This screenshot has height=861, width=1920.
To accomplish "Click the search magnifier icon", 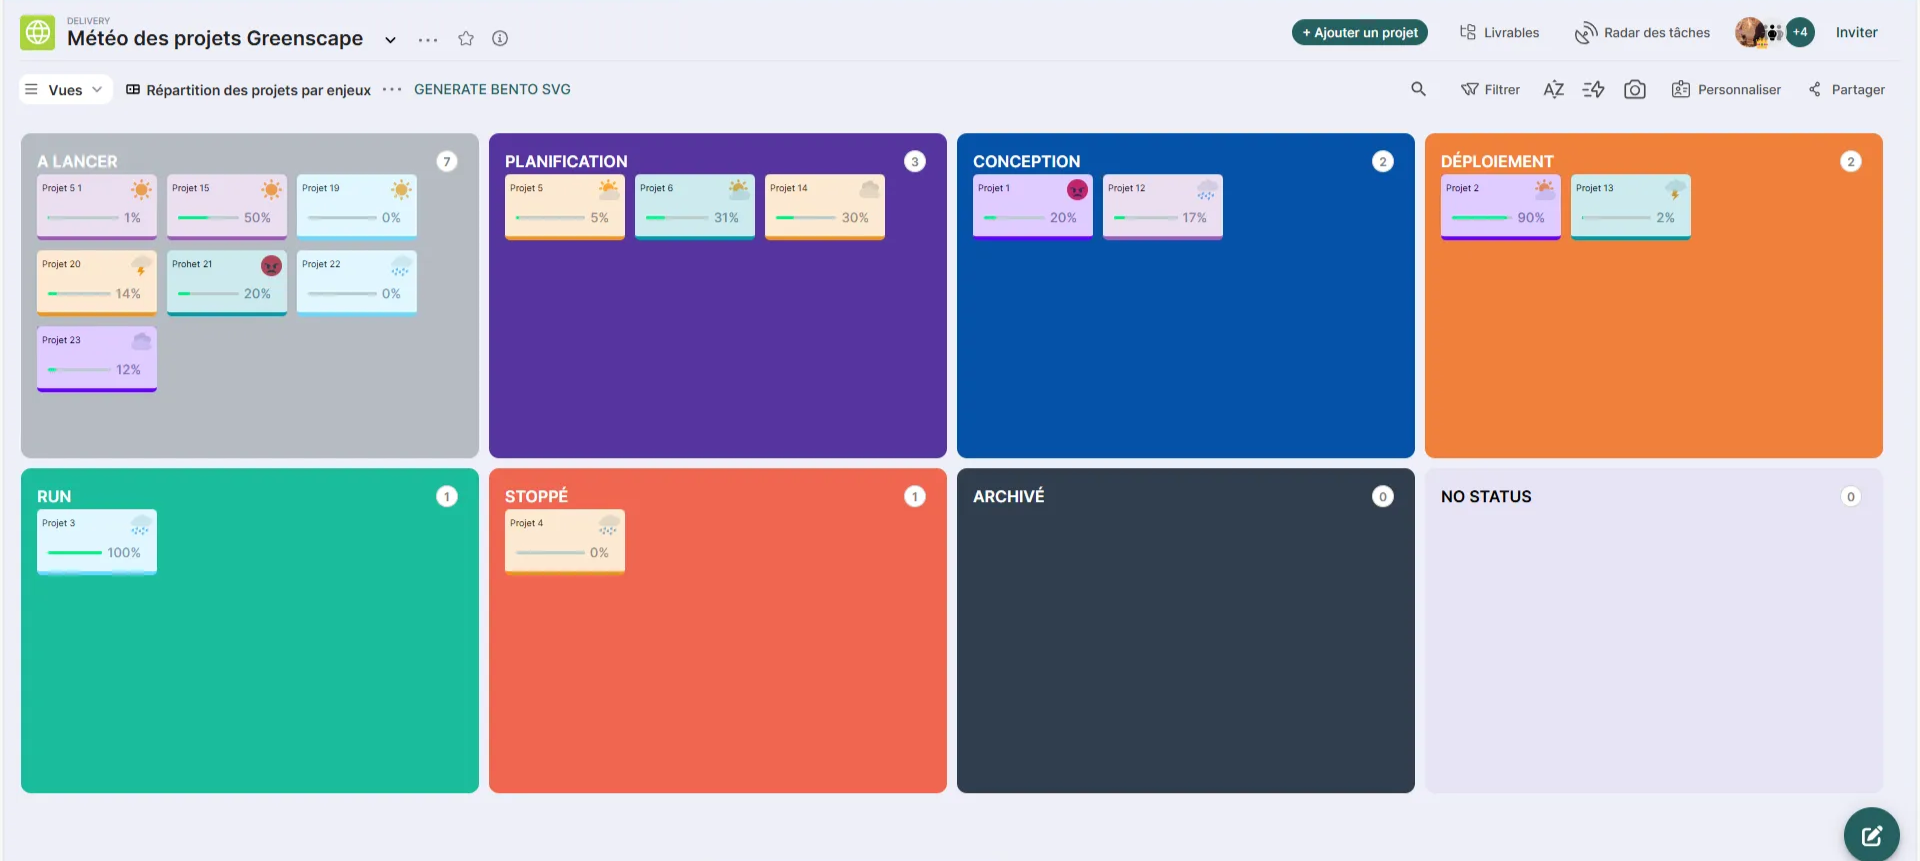I will pos(1418,89).
